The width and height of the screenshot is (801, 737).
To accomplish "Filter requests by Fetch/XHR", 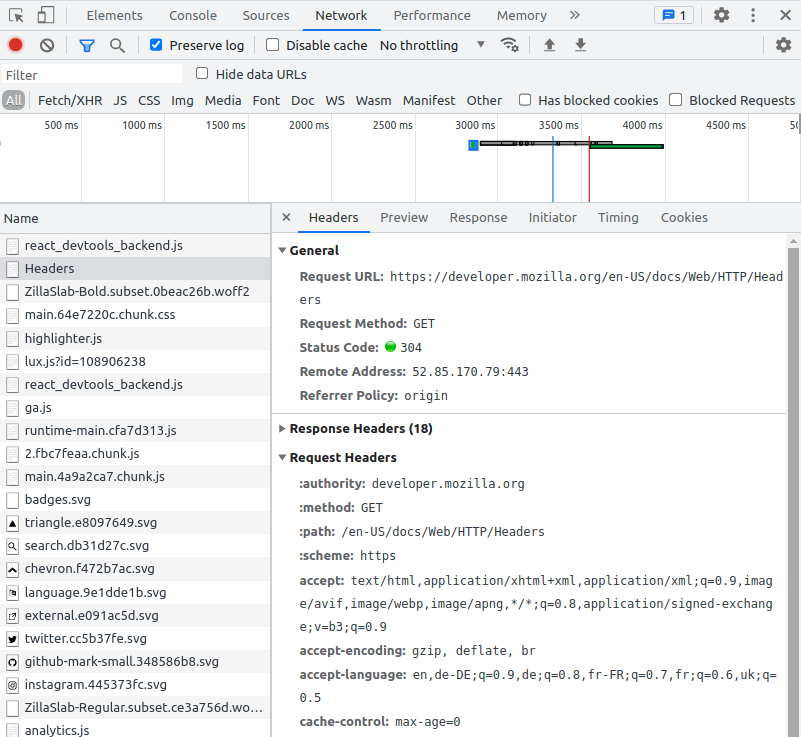I will point(70,101).
